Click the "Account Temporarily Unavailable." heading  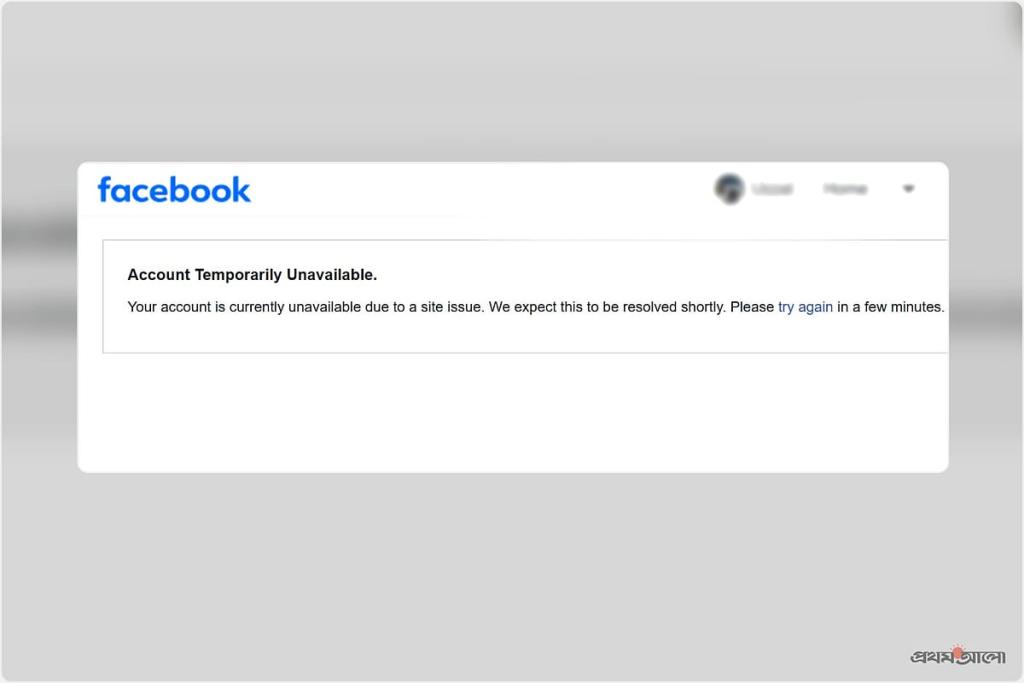point(252,275)
